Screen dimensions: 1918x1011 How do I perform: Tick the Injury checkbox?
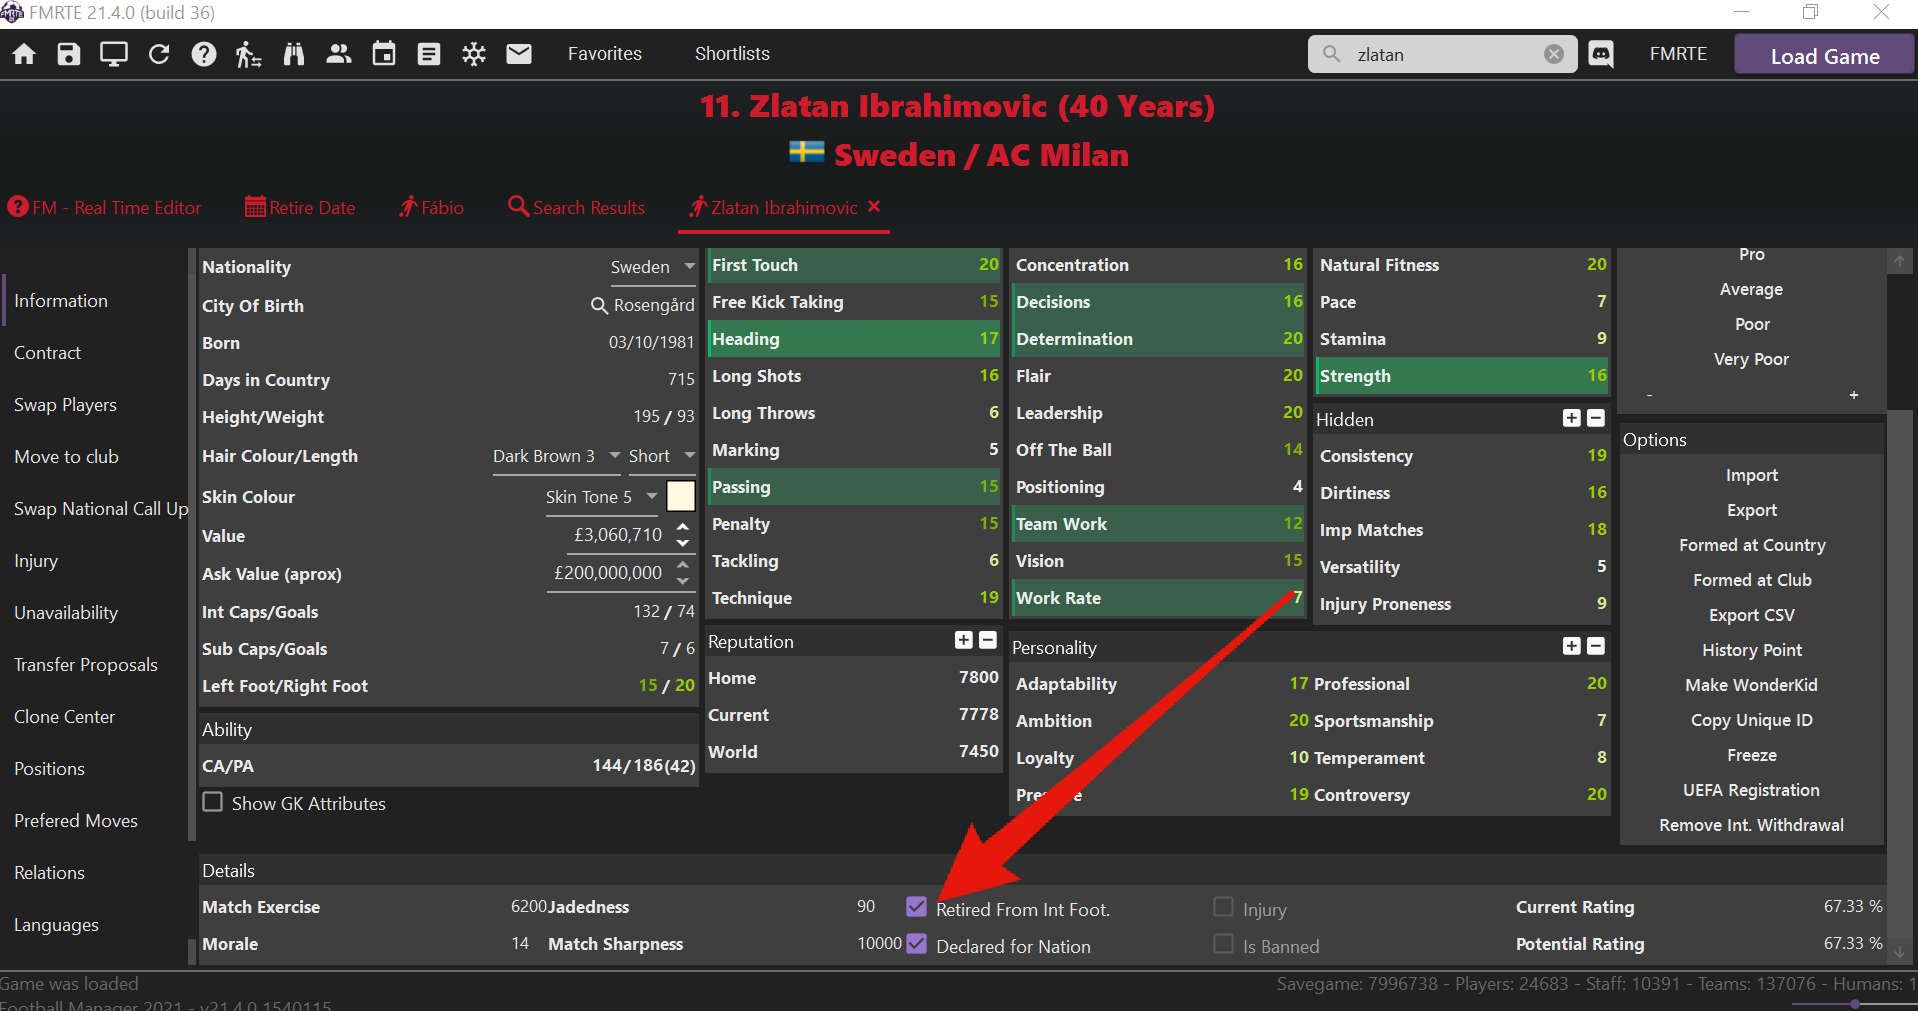[1223, 906]
